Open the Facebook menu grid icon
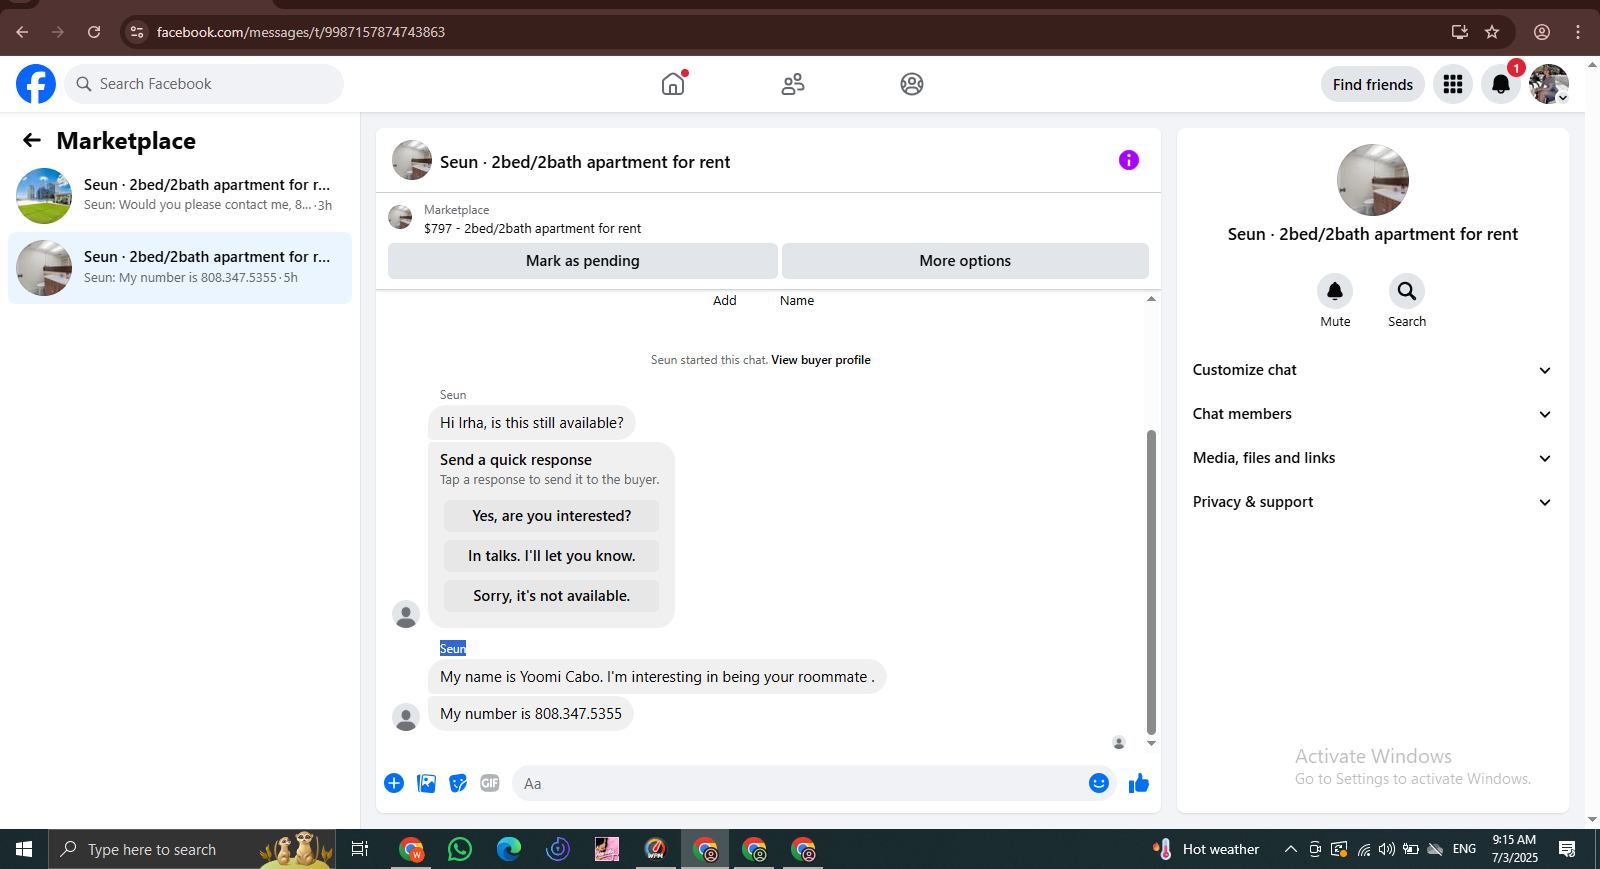This screenshot has height=869, width=1600. (x=1453, y=84)
